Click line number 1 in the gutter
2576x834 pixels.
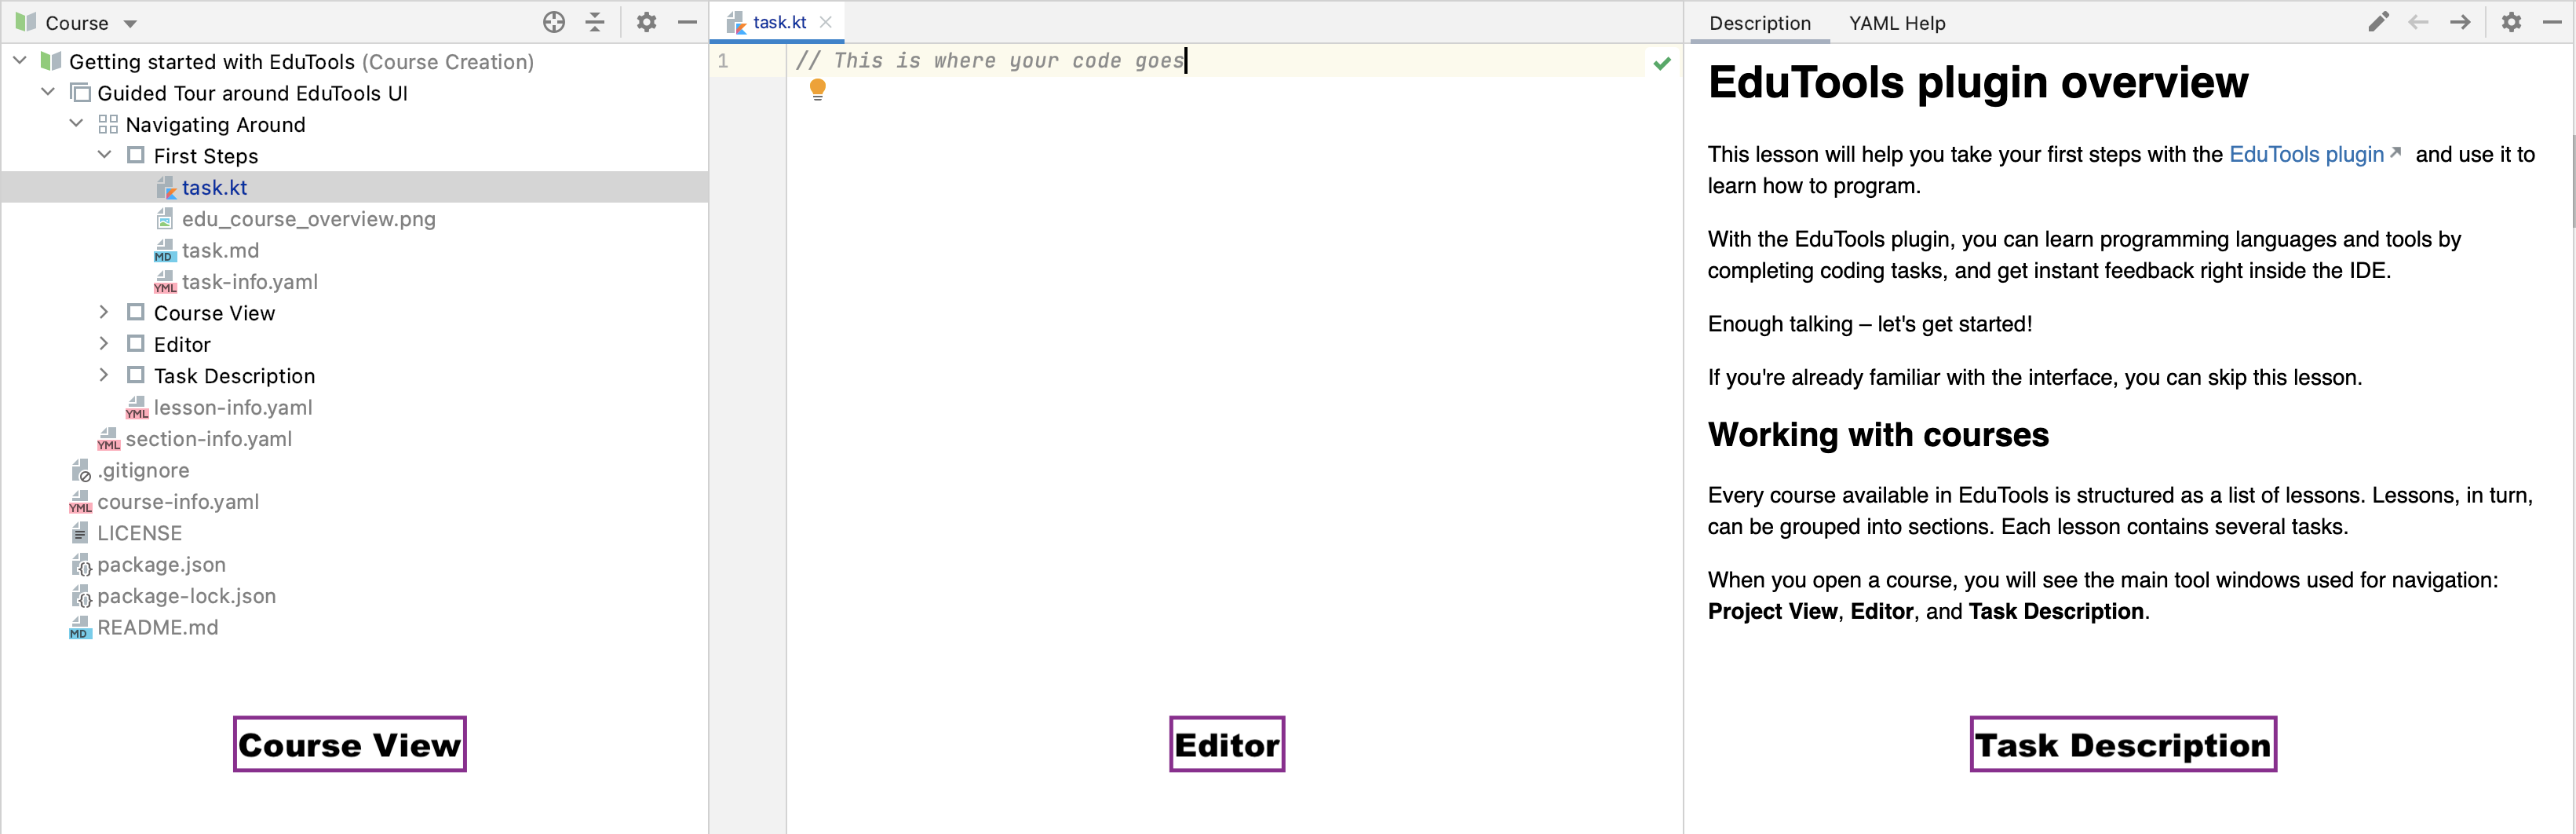[723, 61]
